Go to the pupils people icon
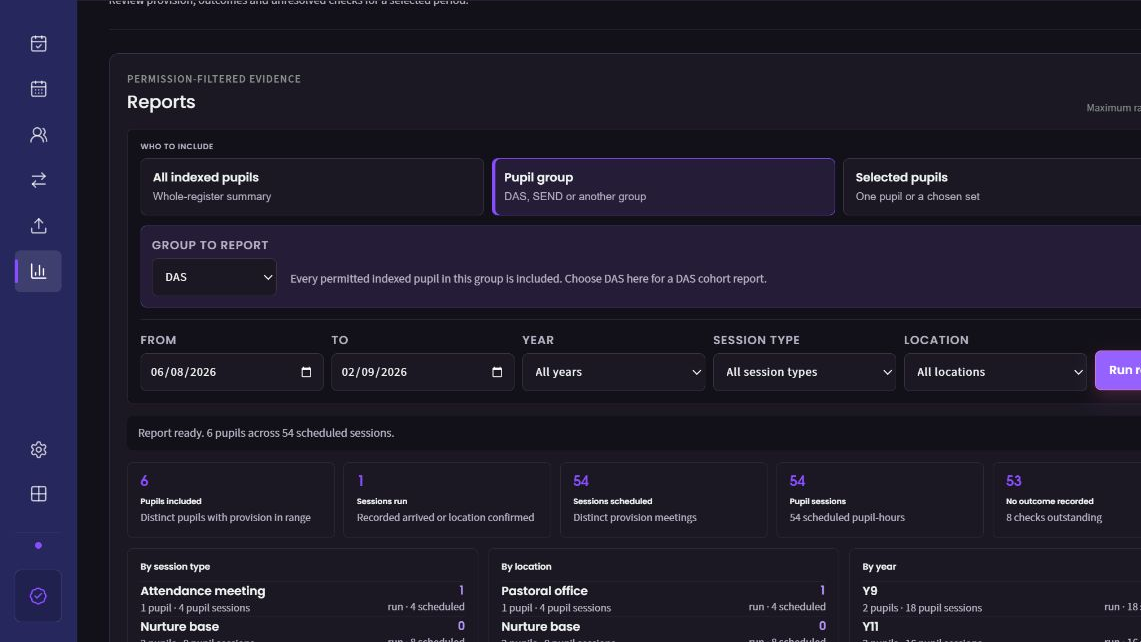 click(x=39, y=135)
